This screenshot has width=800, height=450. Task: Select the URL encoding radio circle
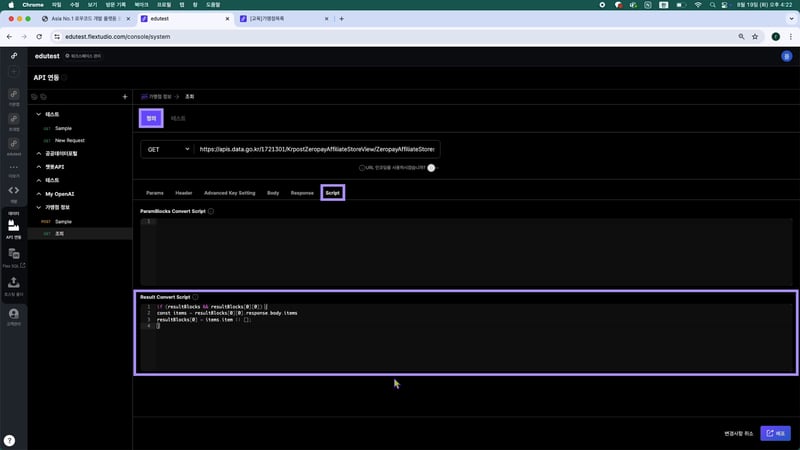[x=362, y=167]
